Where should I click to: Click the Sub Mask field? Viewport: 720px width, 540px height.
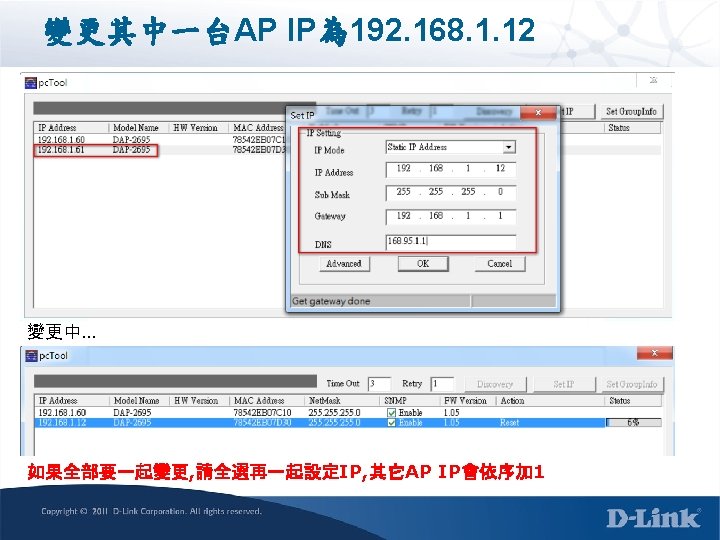click(450, 192)
